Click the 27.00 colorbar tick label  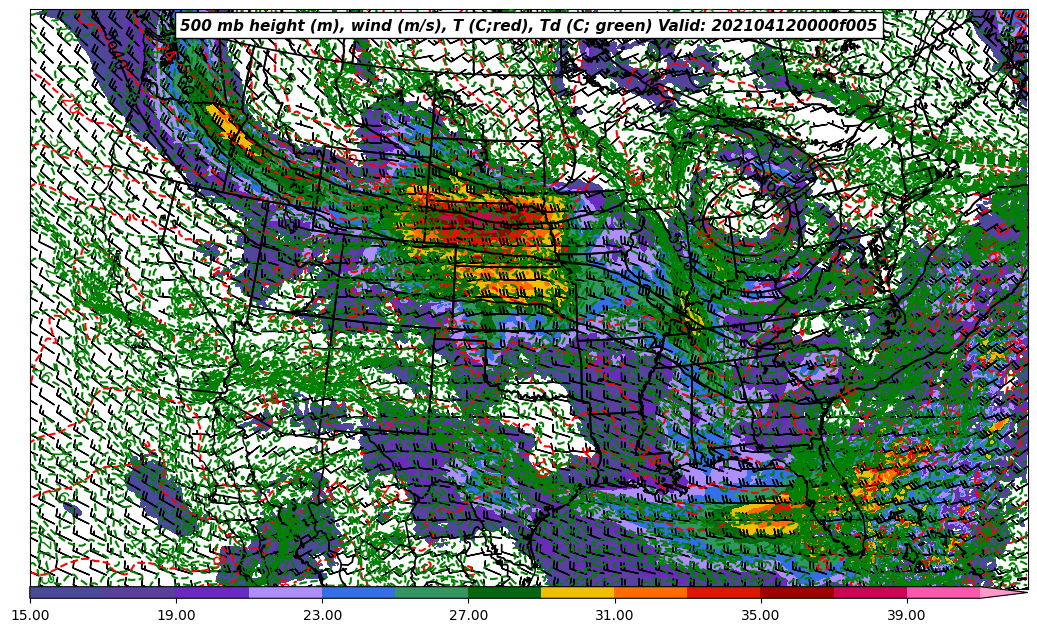point(468,615)
